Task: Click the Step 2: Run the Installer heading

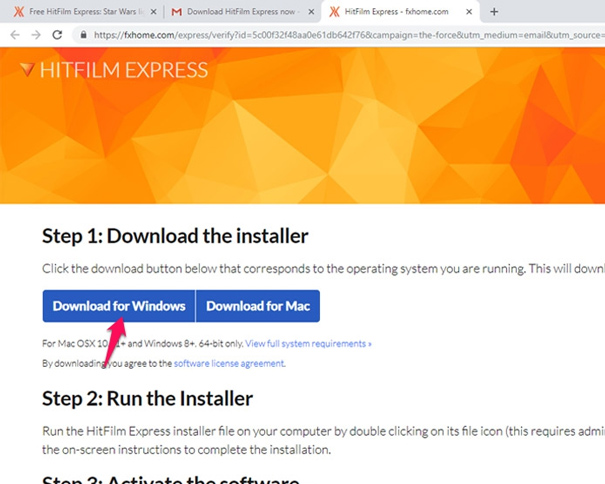Action: click(x=147, y=398)
